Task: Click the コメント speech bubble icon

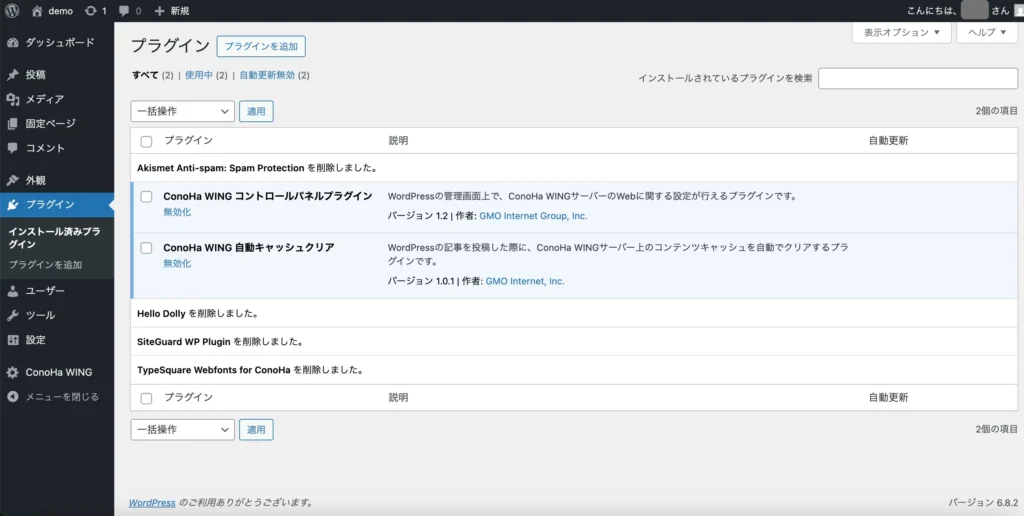Action: click(x=12, y=148)
